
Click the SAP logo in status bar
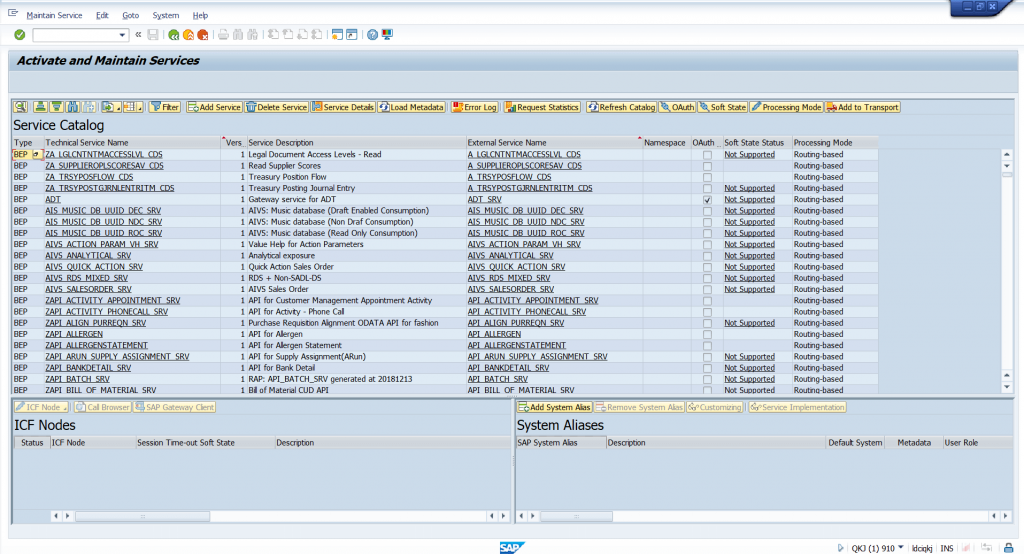pyautogui.click(x=511, y=547)
